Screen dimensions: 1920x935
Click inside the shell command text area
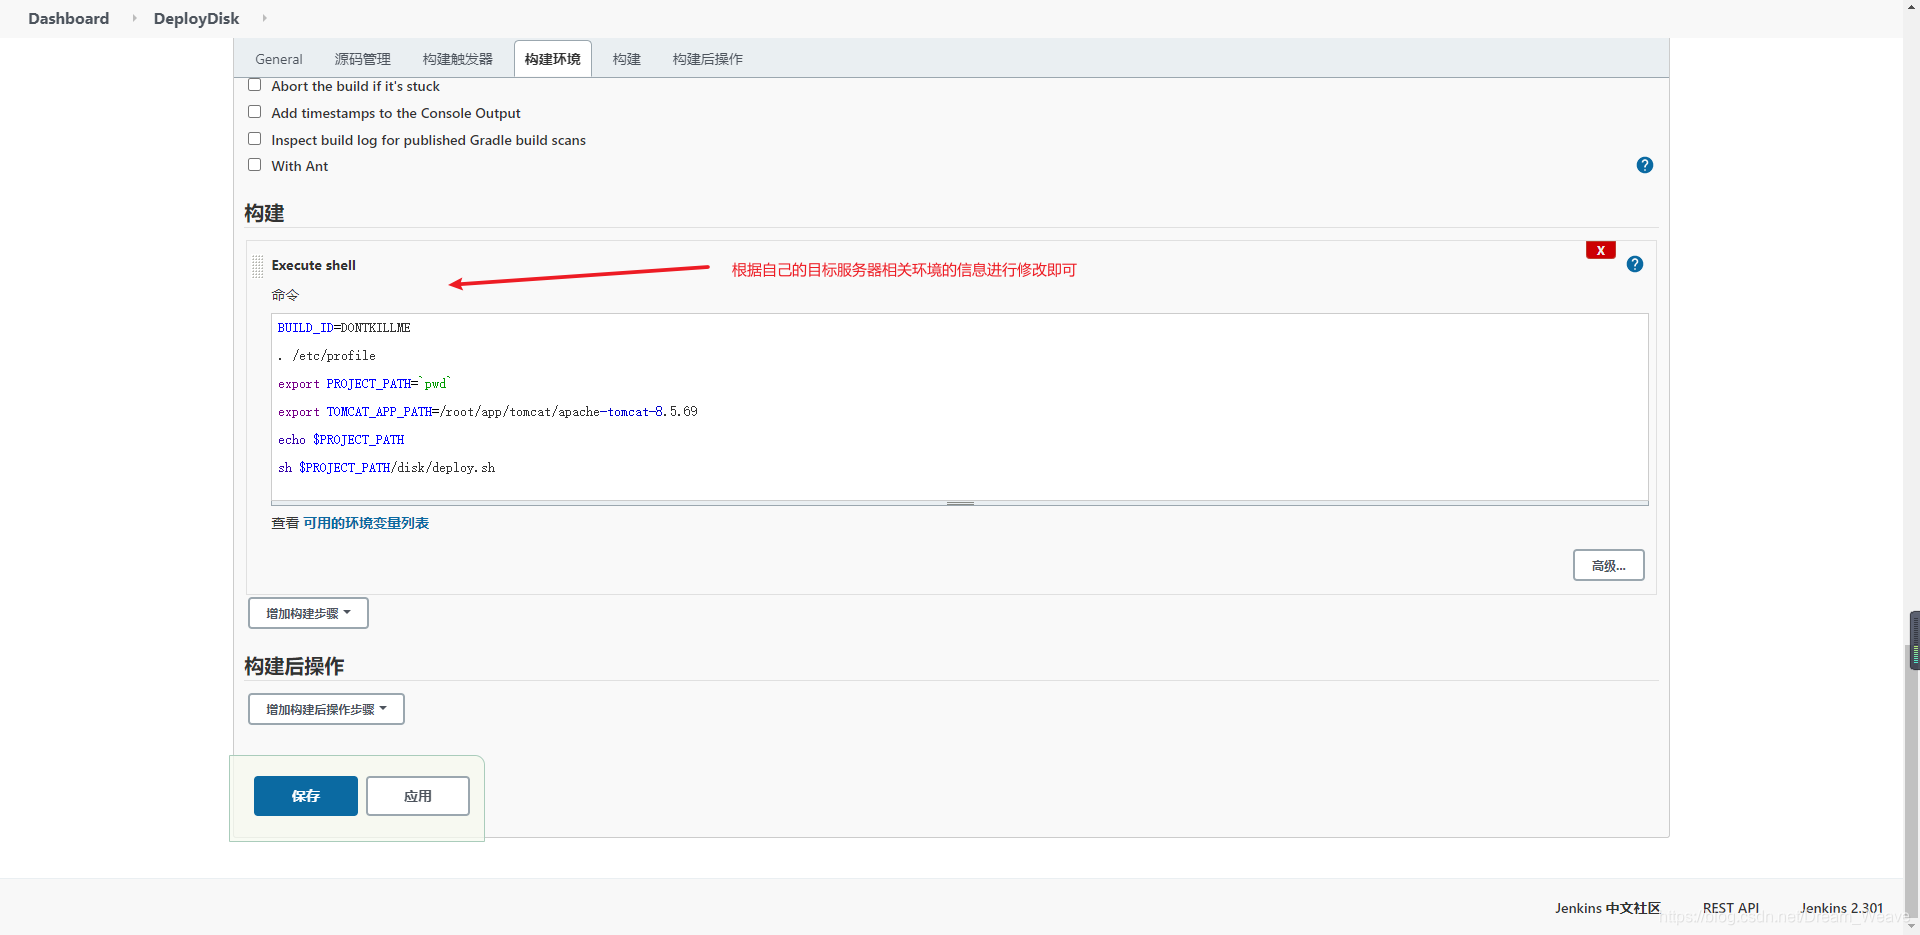(960, 407)
